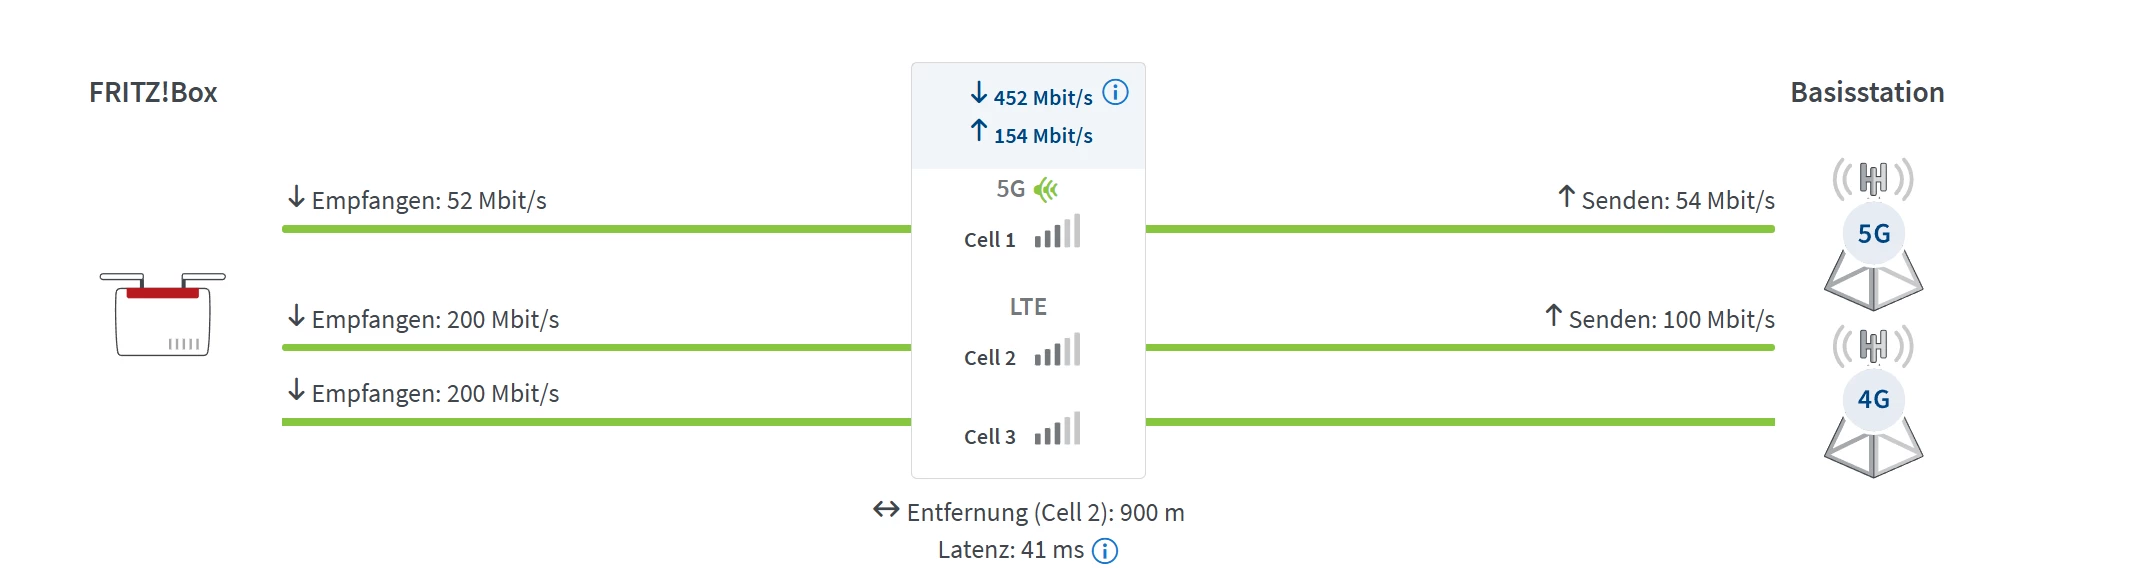This screenshot has width=2143, height=573.
Task: Click the FRITZ!Box heading text
Action: 153,93
